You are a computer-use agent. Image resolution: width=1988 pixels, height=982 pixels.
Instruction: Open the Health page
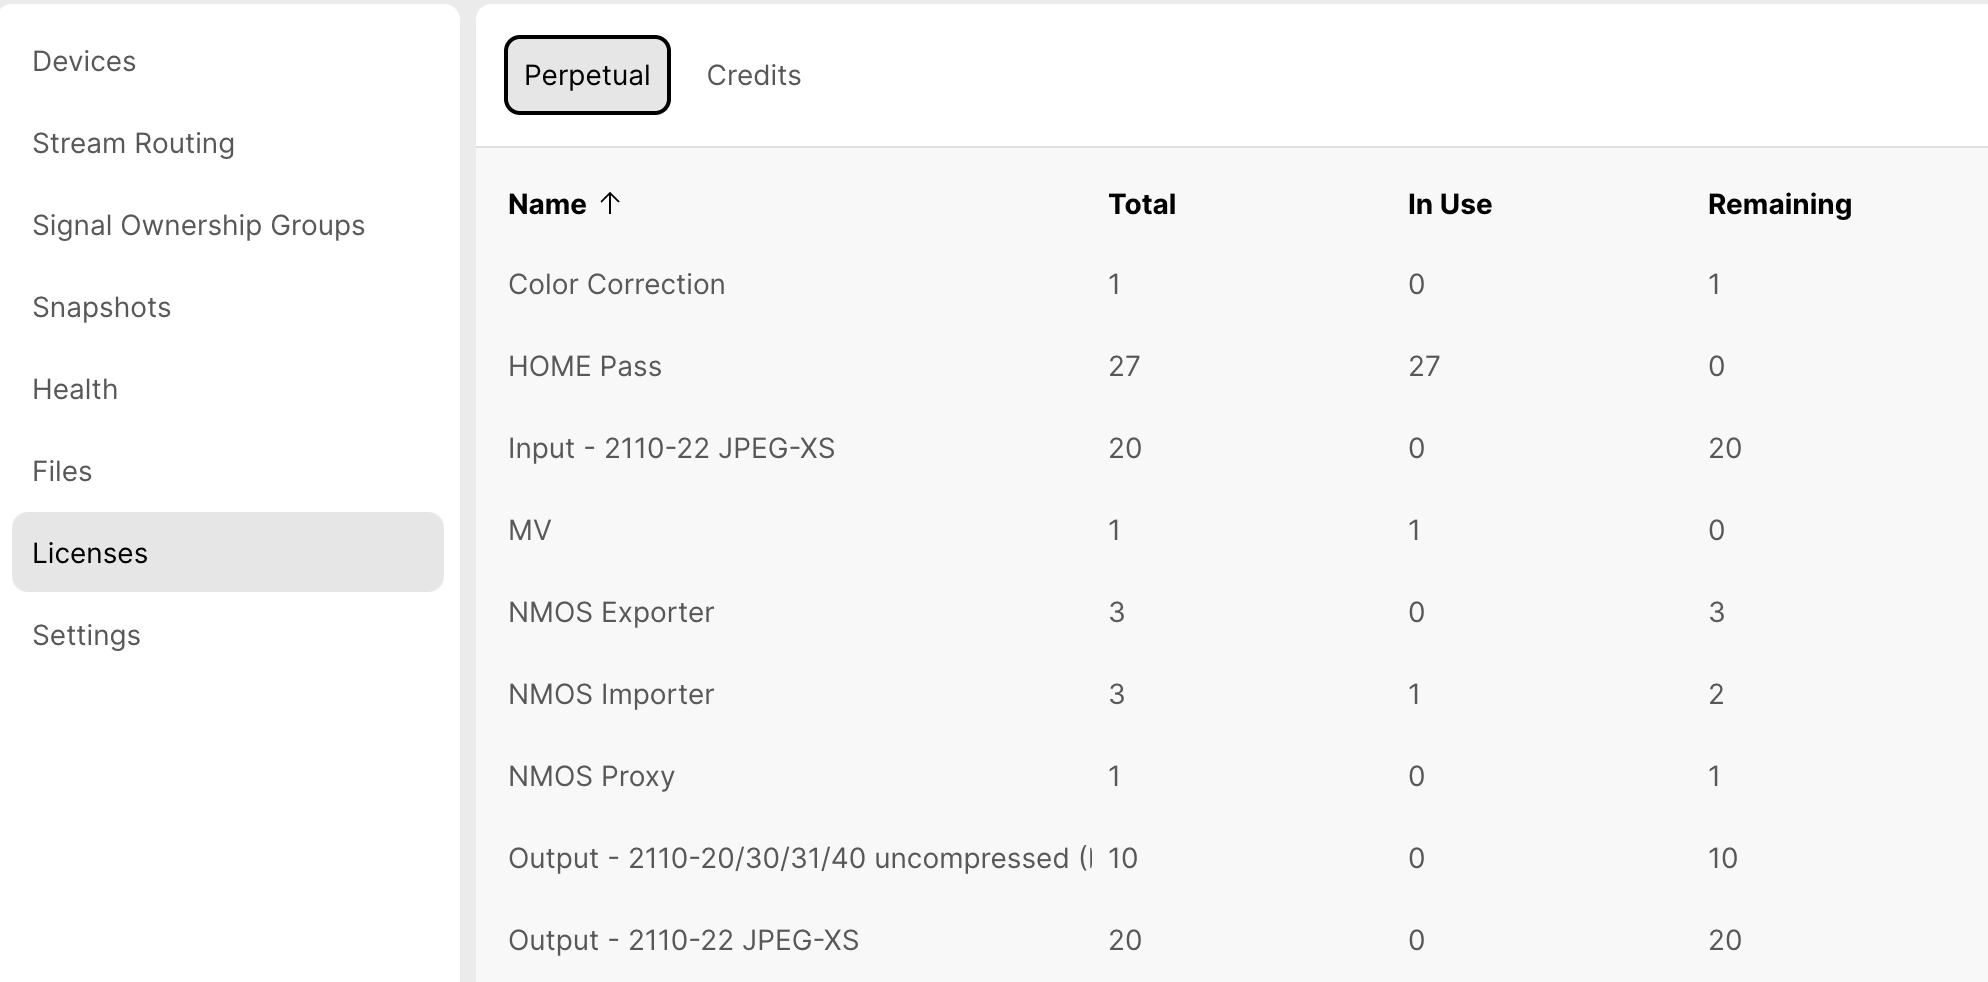click(x=75, y=389)
